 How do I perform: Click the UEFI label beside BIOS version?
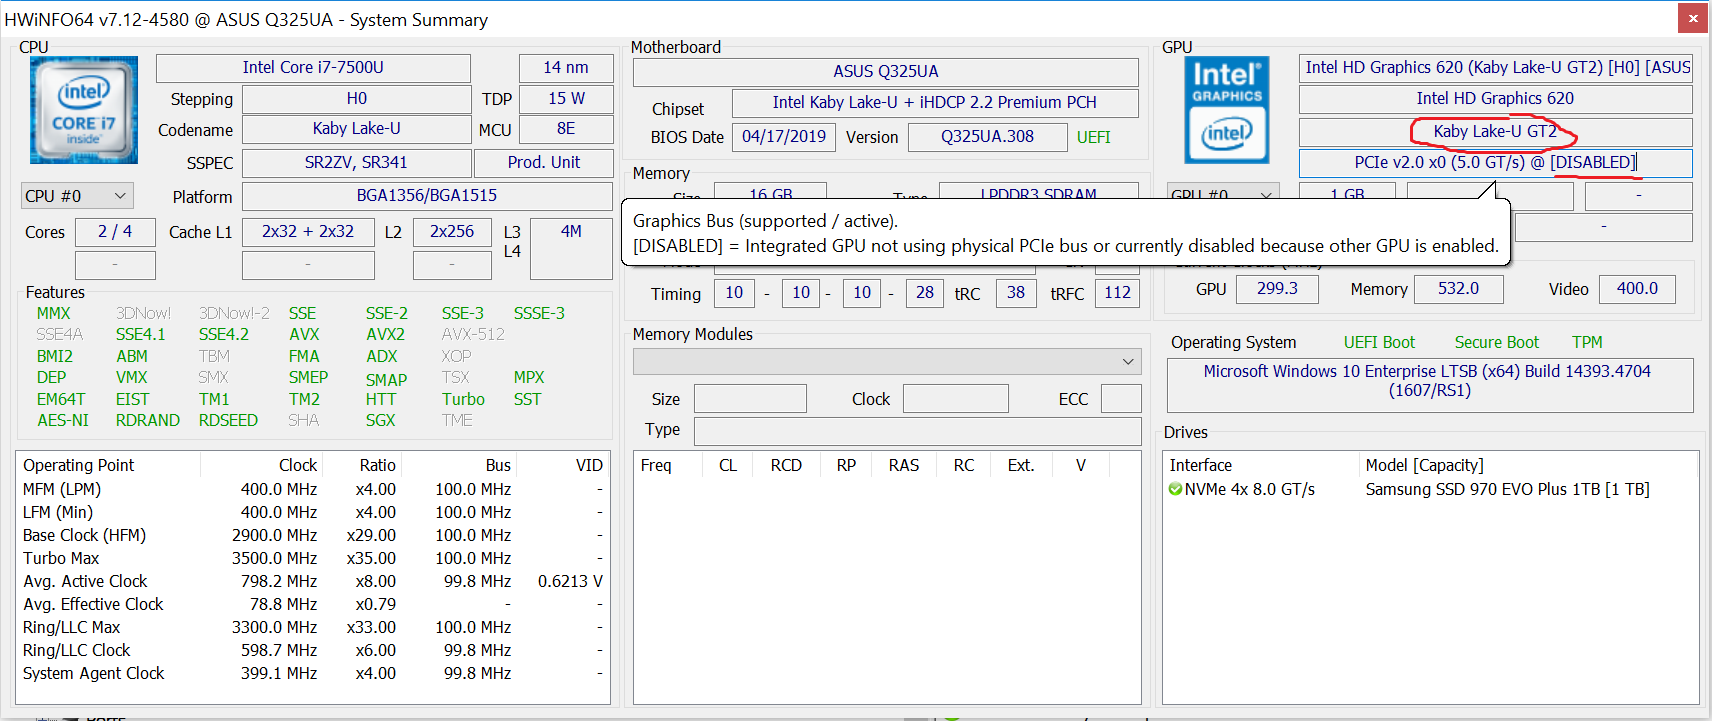1094,138
